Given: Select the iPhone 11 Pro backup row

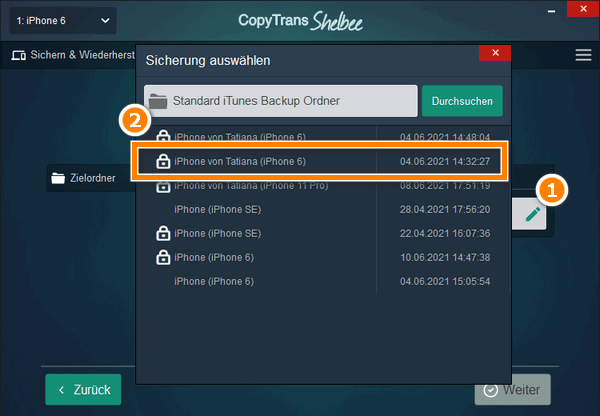Looking at the screenshot, I should (x=323, y=186).
